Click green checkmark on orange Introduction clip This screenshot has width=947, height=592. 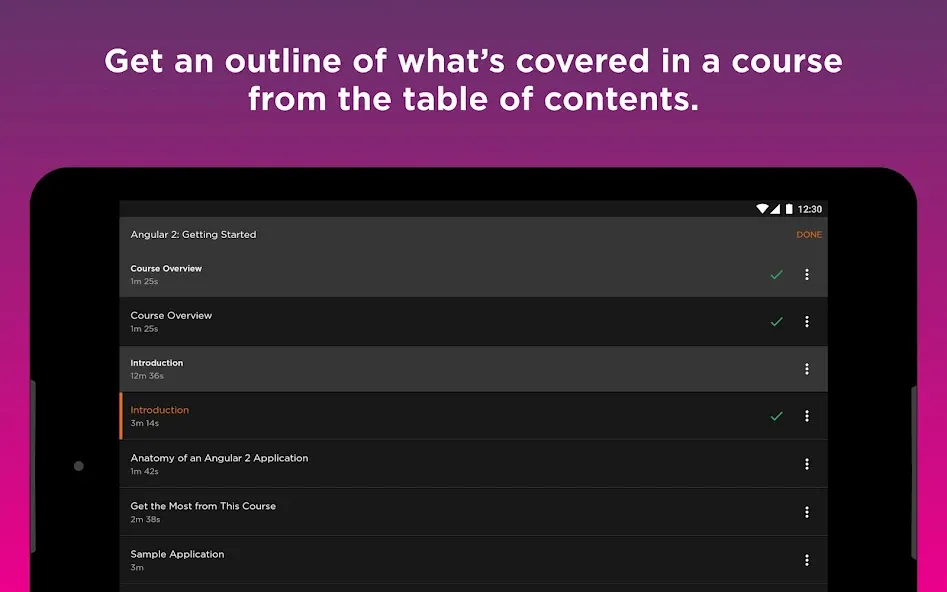pyautogui.click(x=777, y=416)
